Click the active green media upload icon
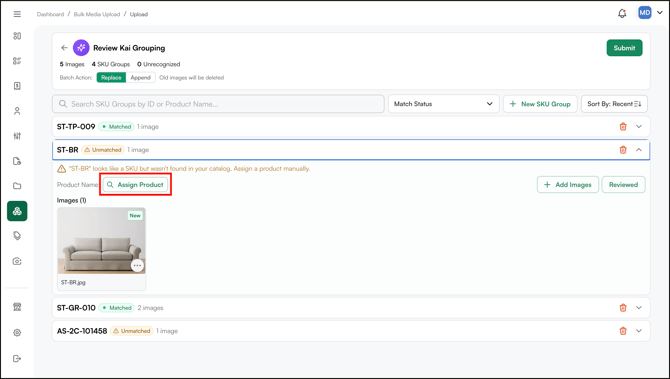 (17, 211)
